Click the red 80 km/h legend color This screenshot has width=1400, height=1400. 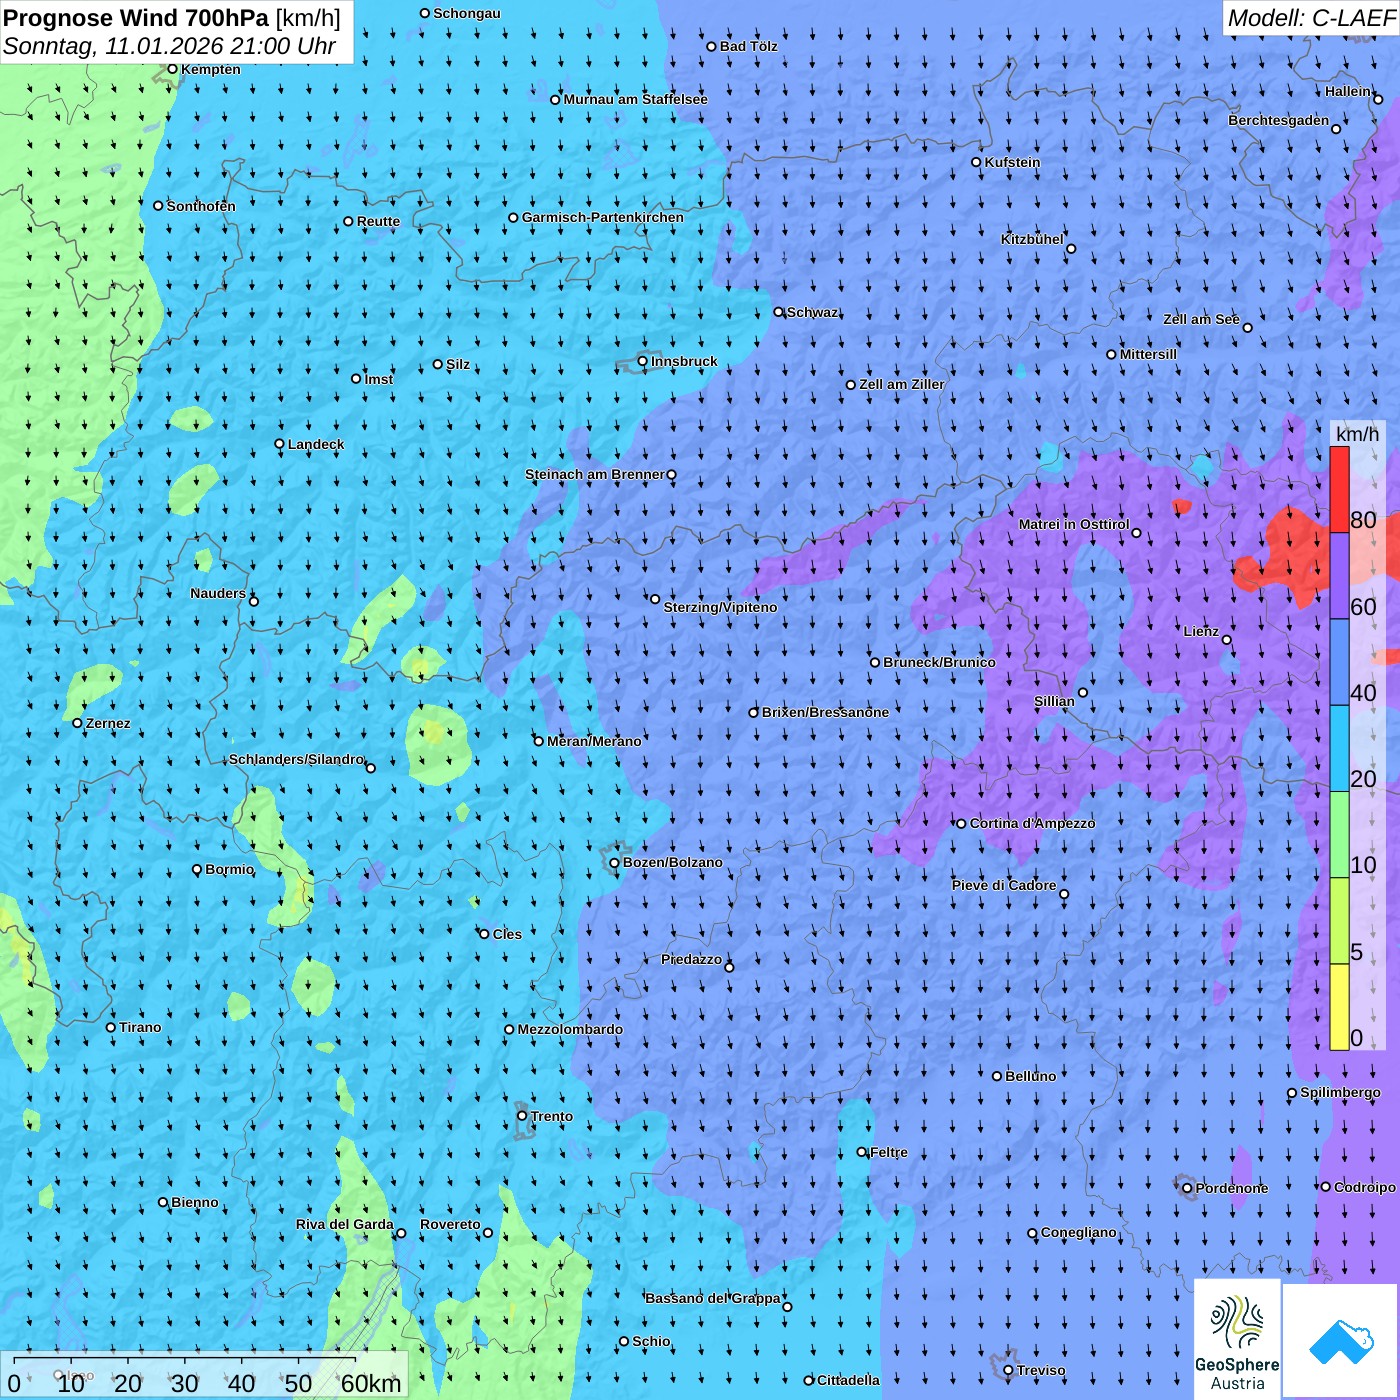[x=1339, y=490]
